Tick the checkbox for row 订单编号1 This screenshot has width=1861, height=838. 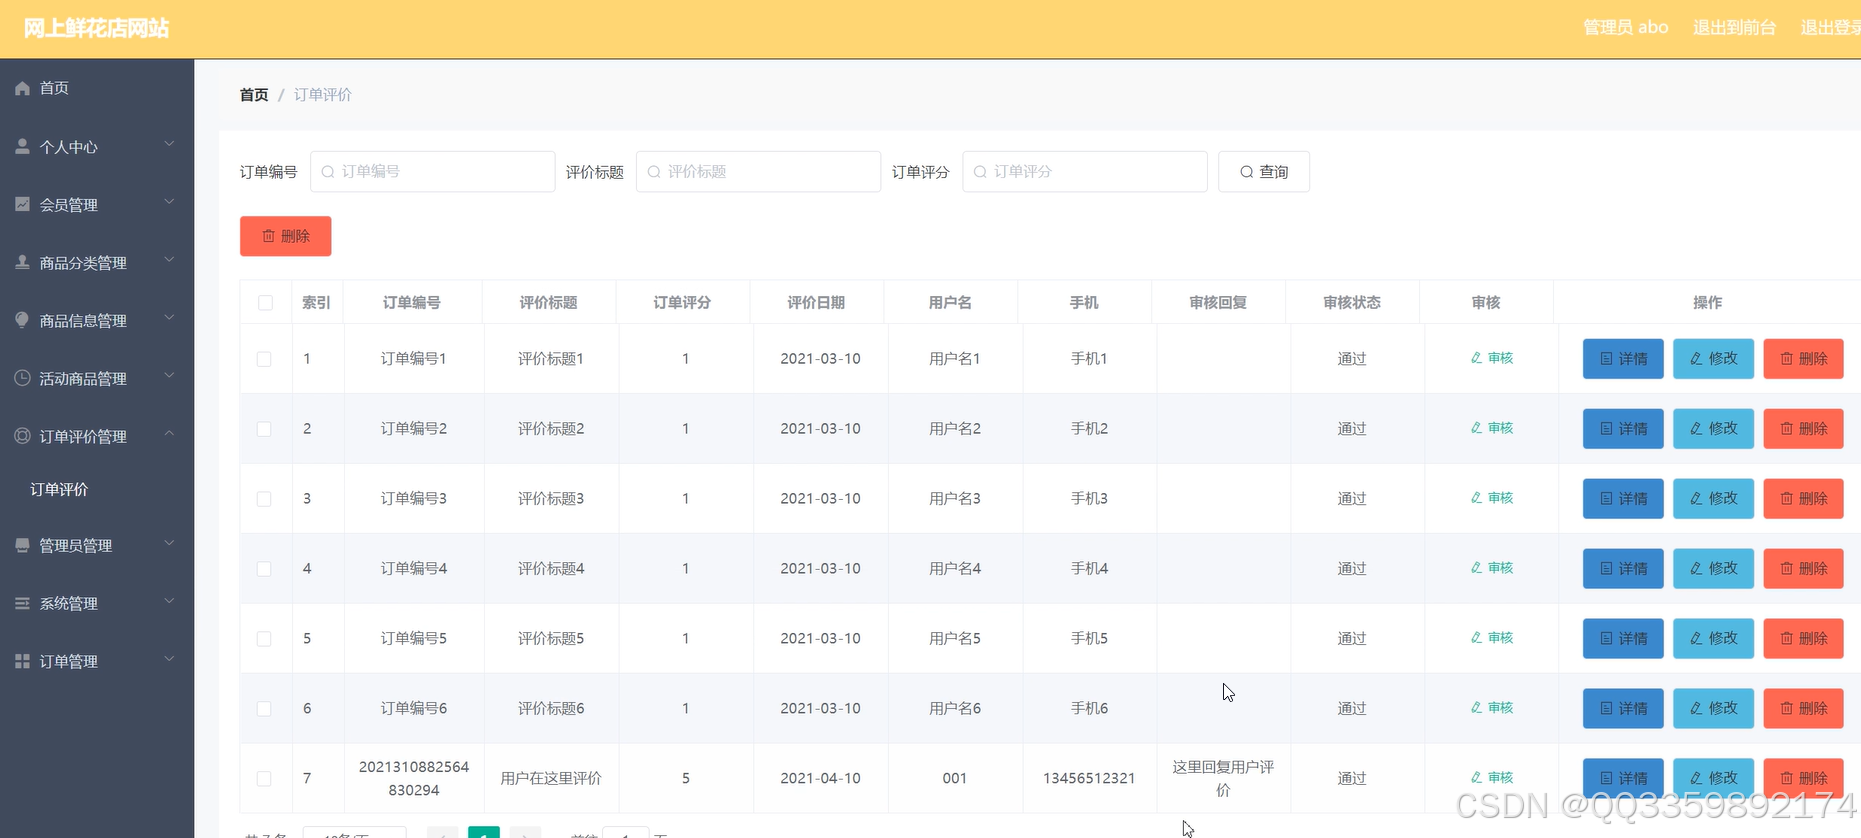coord(264,359)
